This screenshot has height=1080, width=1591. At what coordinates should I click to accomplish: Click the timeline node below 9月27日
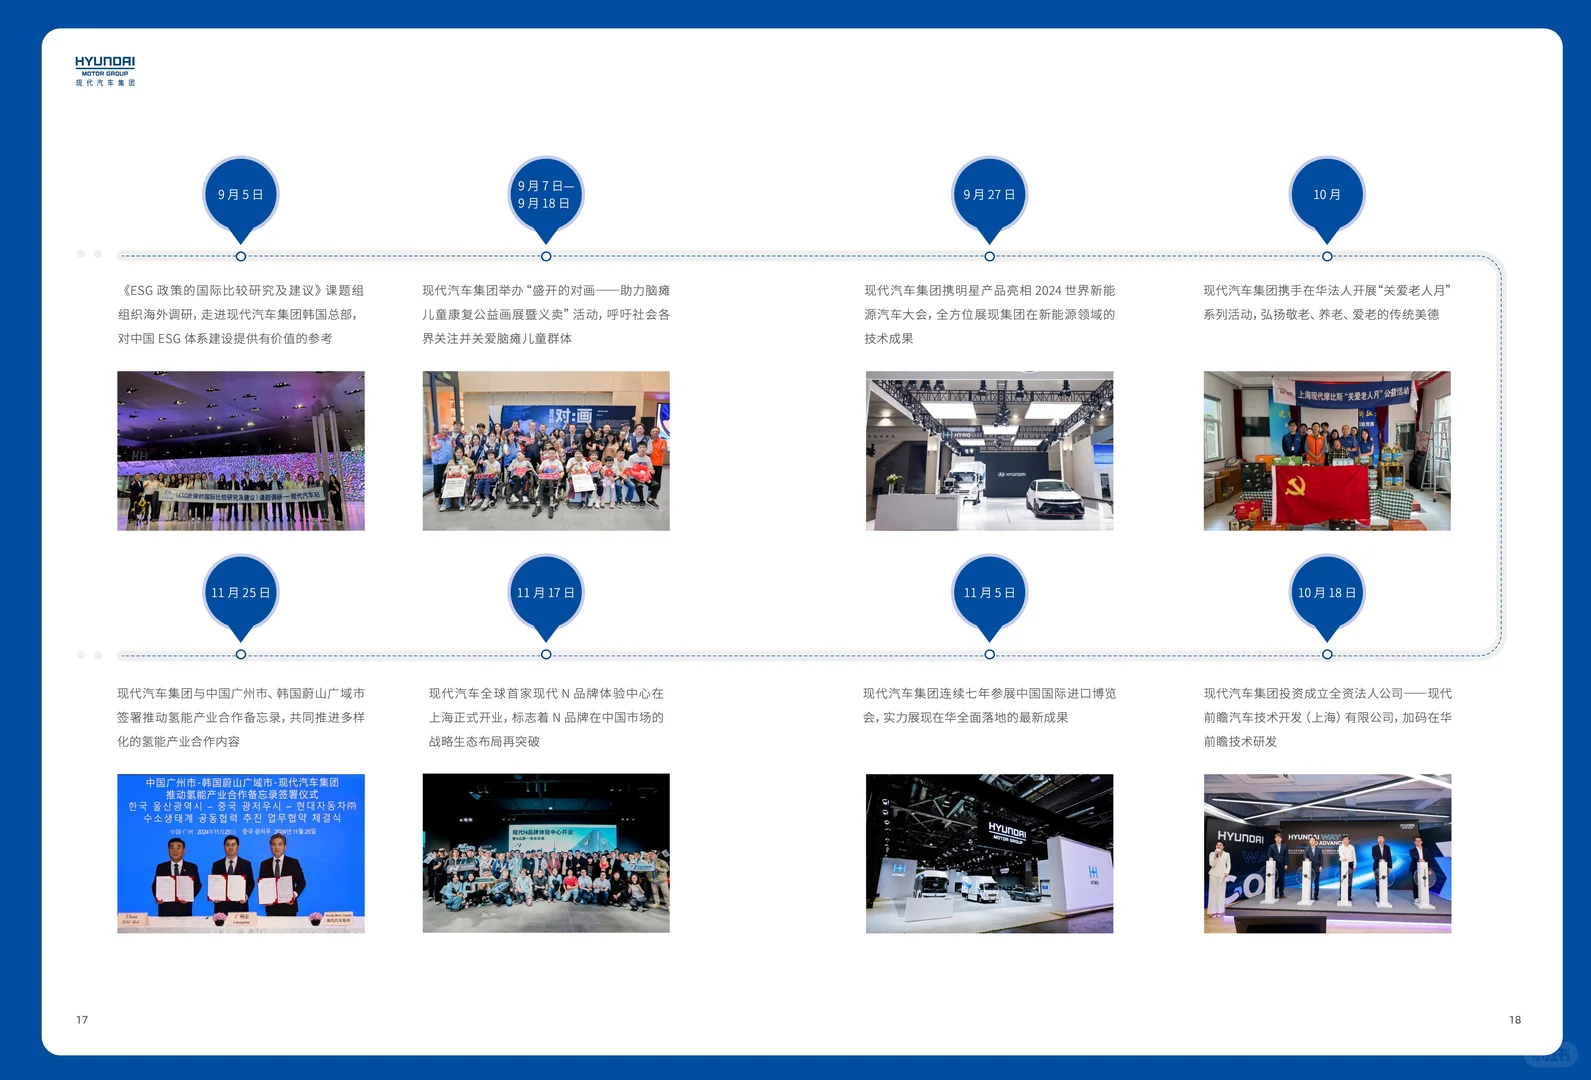(989, 256)
